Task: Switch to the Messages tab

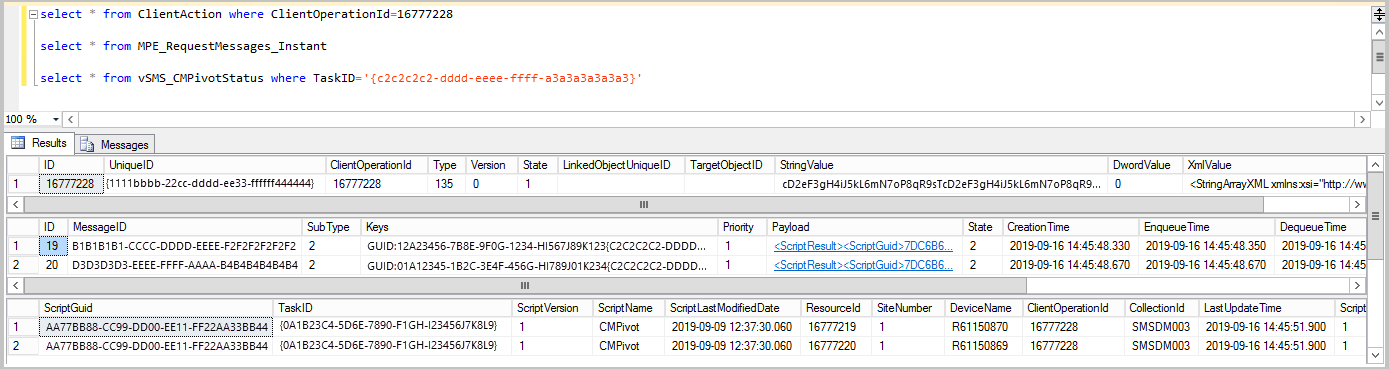Action: (115, 144)
